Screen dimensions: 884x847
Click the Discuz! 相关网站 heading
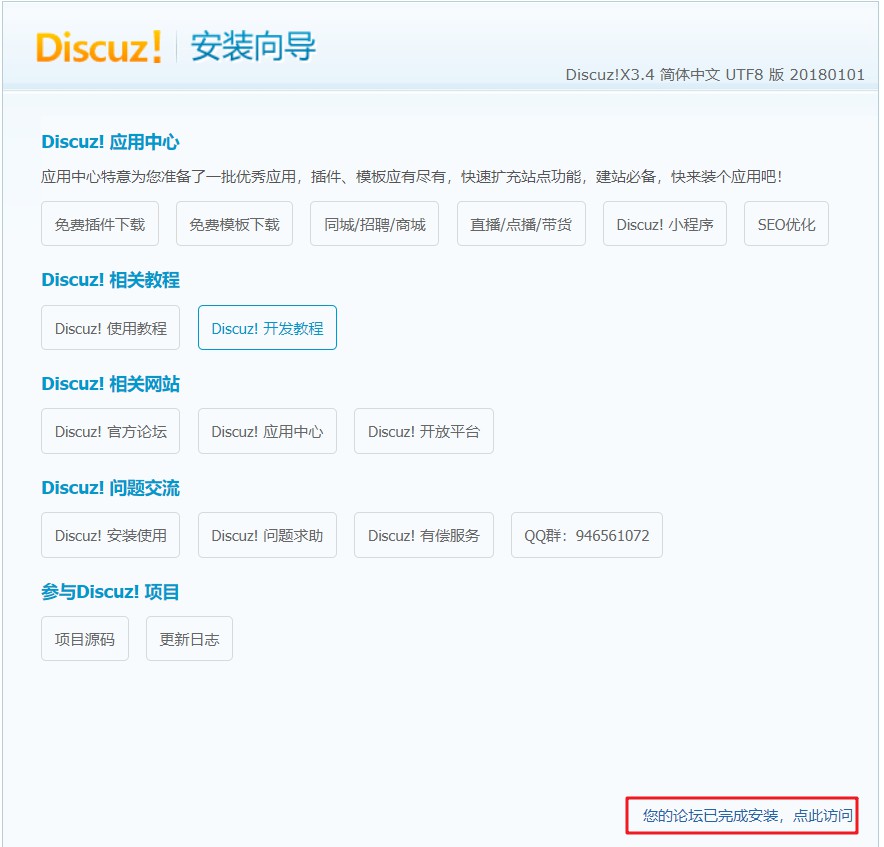[110, 383]
